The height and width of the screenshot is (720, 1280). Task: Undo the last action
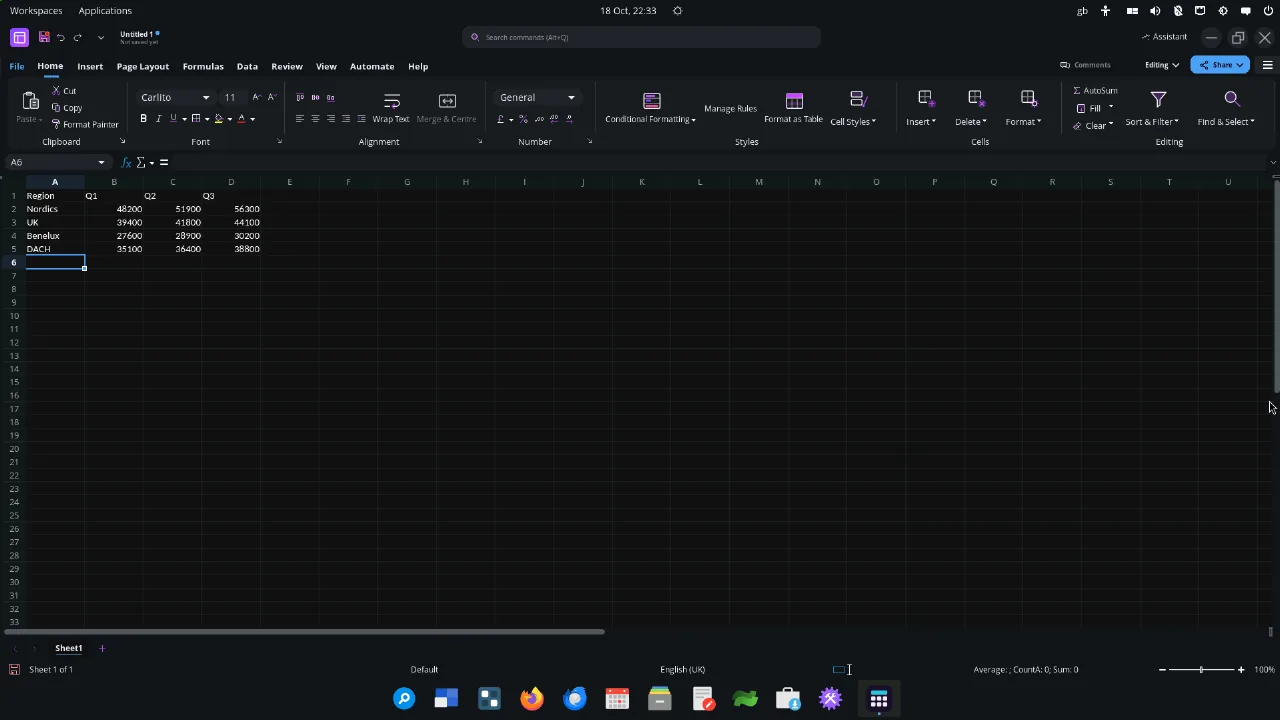(61, 37)
